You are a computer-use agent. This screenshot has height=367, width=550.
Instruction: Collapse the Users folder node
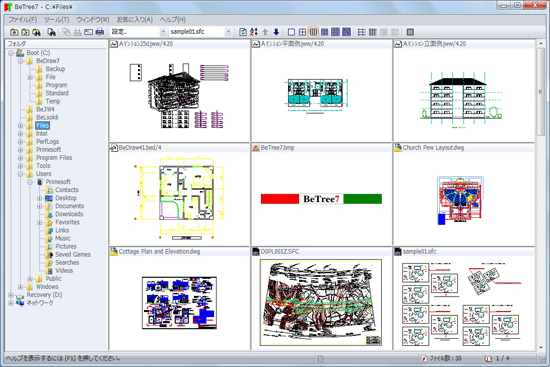point(20,174)
